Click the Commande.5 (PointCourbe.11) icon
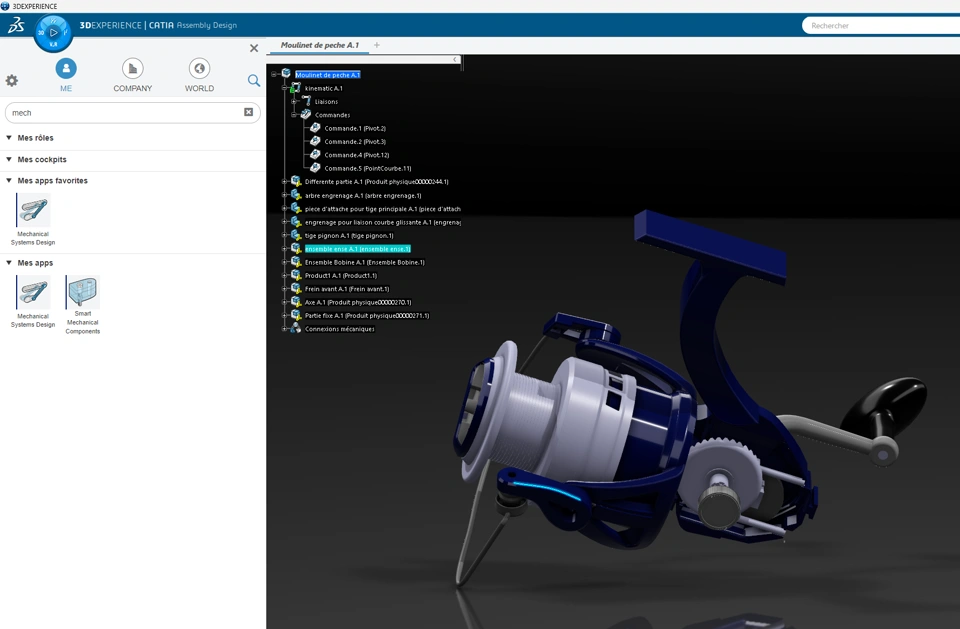This screenshot has height=629, width=960. (315, 168)
